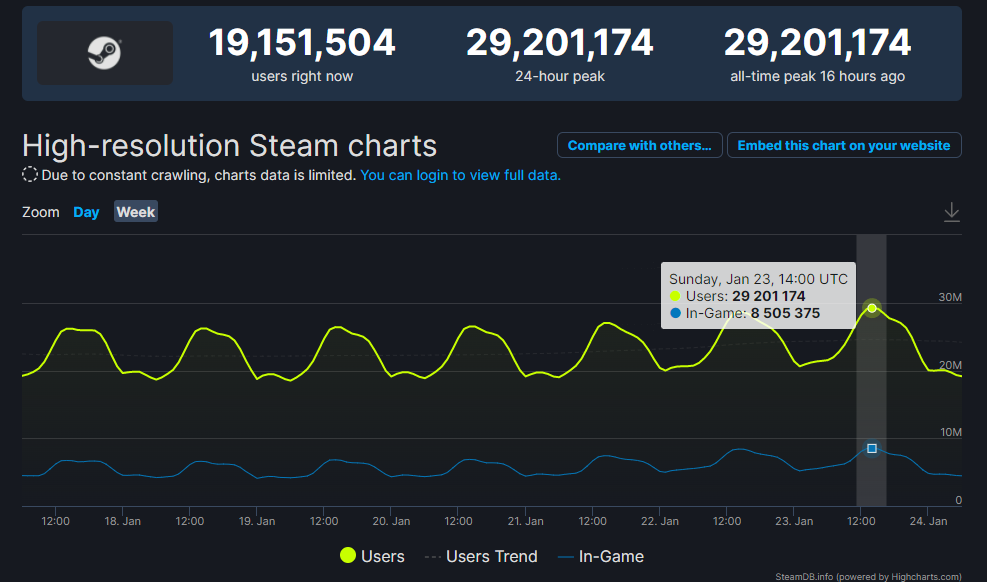Click the 23. Jan axis label
This screenshot has height=582, width=987.
794,521
